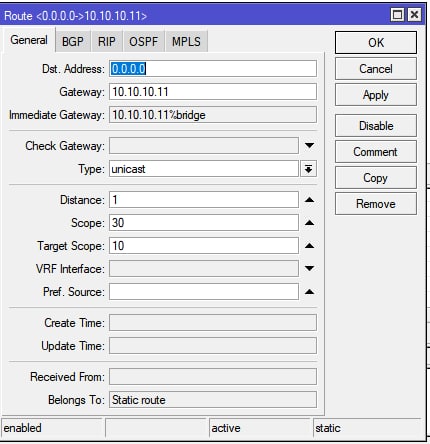Click the 'static' status bar text
The height and width of the screenshot is (444, 430).
328,428
